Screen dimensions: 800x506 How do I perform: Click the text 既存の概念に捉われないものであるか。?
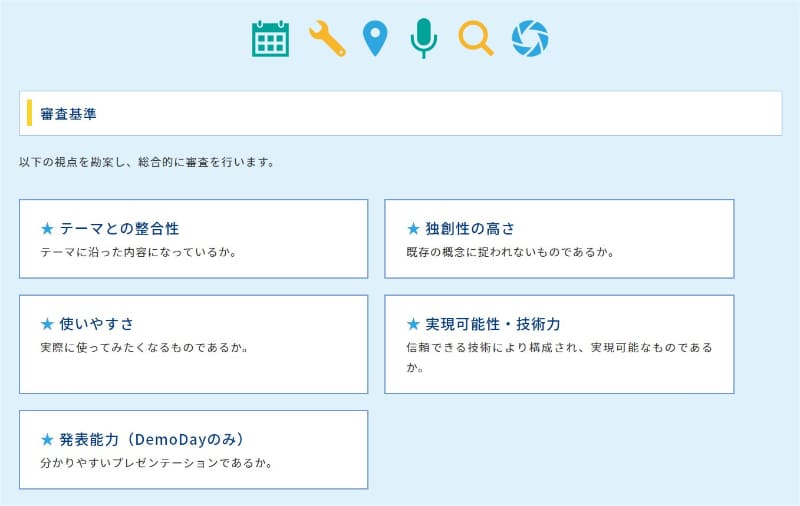point(510,252)
